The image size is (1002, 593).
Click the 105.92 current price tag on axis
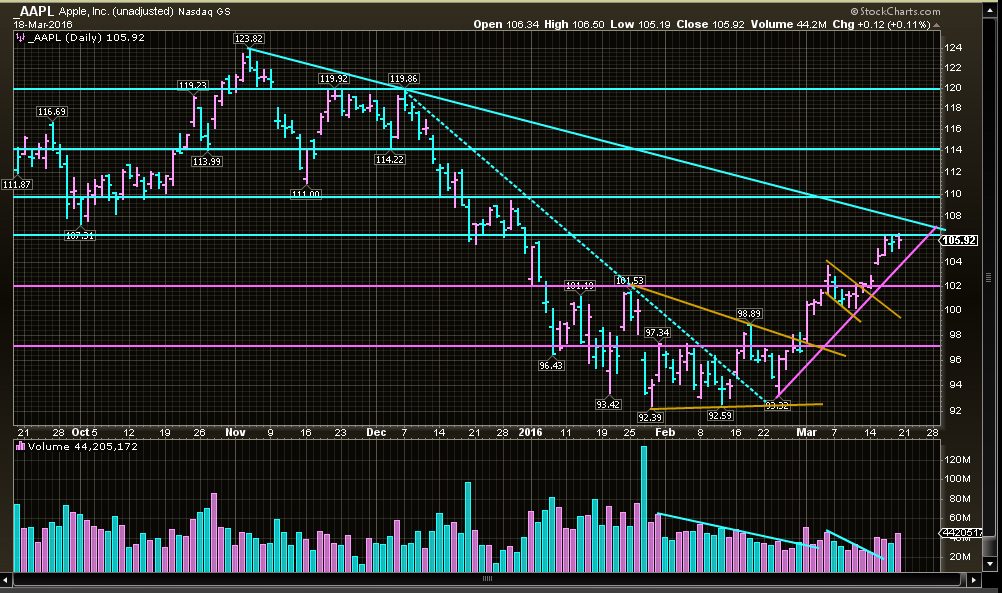[959, 240]
